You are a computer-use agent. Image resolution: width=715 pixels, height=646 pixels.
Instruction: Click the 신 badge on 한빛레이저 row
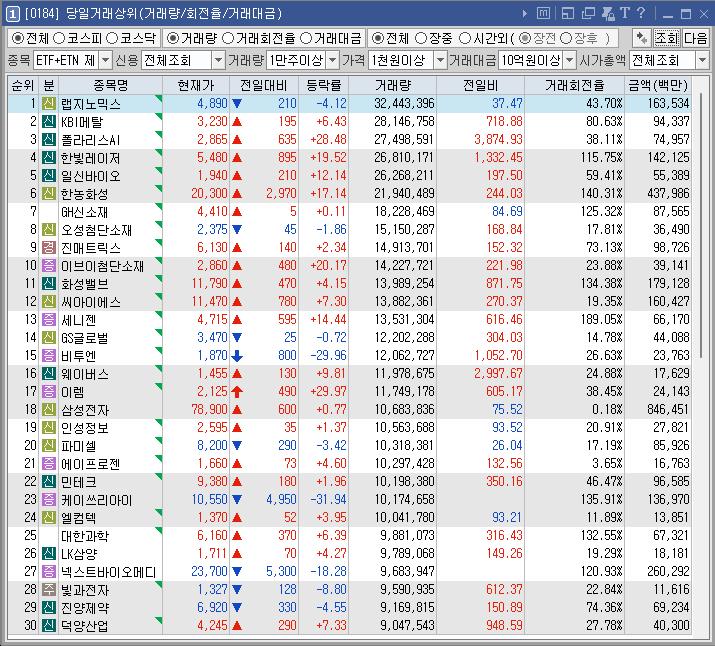pos(49,158)
